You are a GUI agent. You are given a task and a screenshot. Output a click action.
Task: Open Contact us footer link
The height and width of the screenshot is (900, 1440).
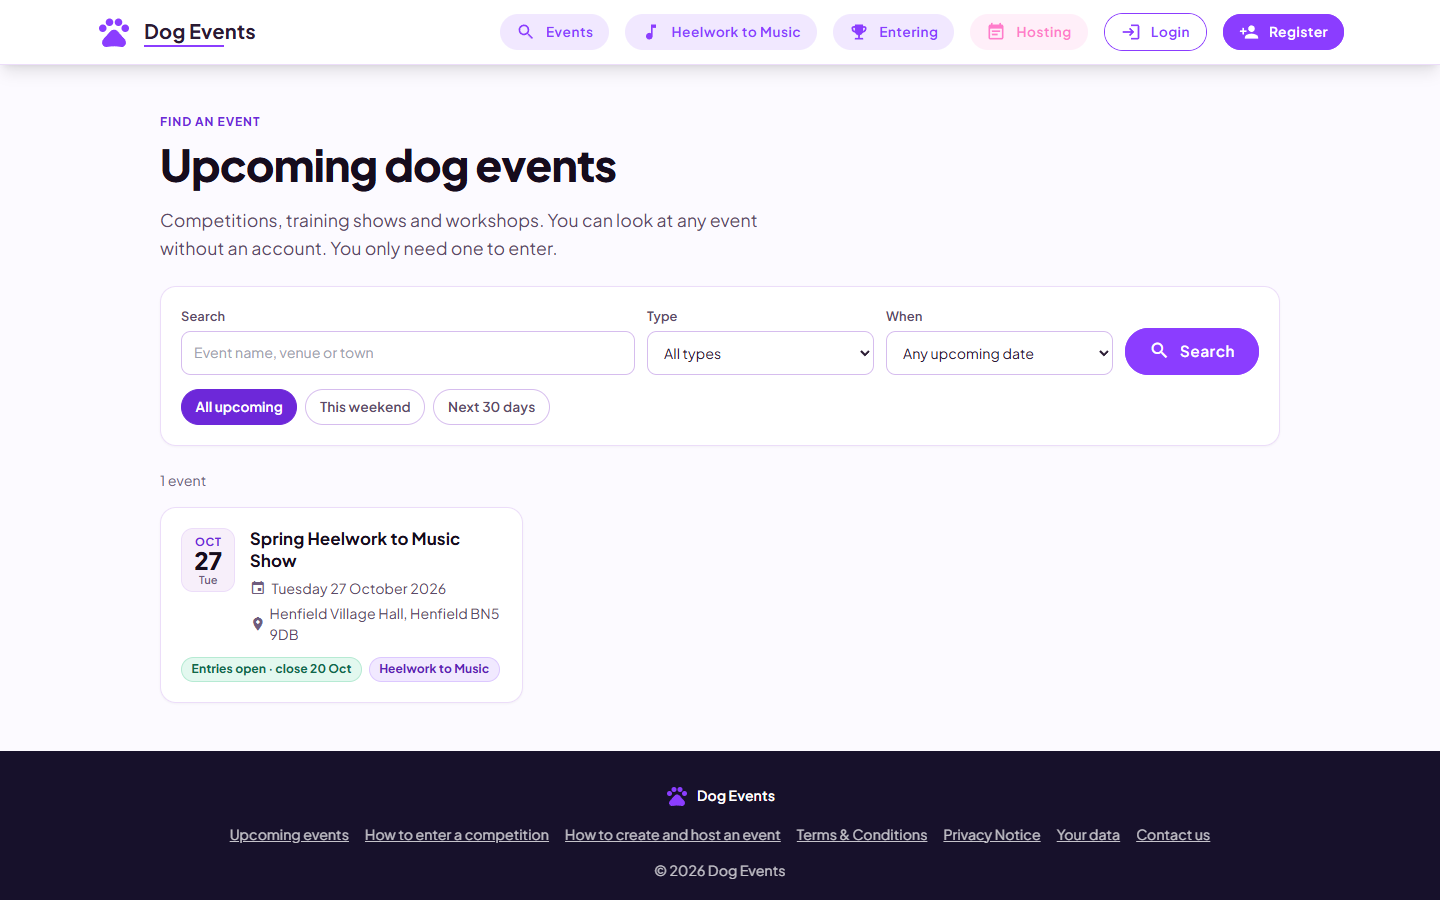1173,835
